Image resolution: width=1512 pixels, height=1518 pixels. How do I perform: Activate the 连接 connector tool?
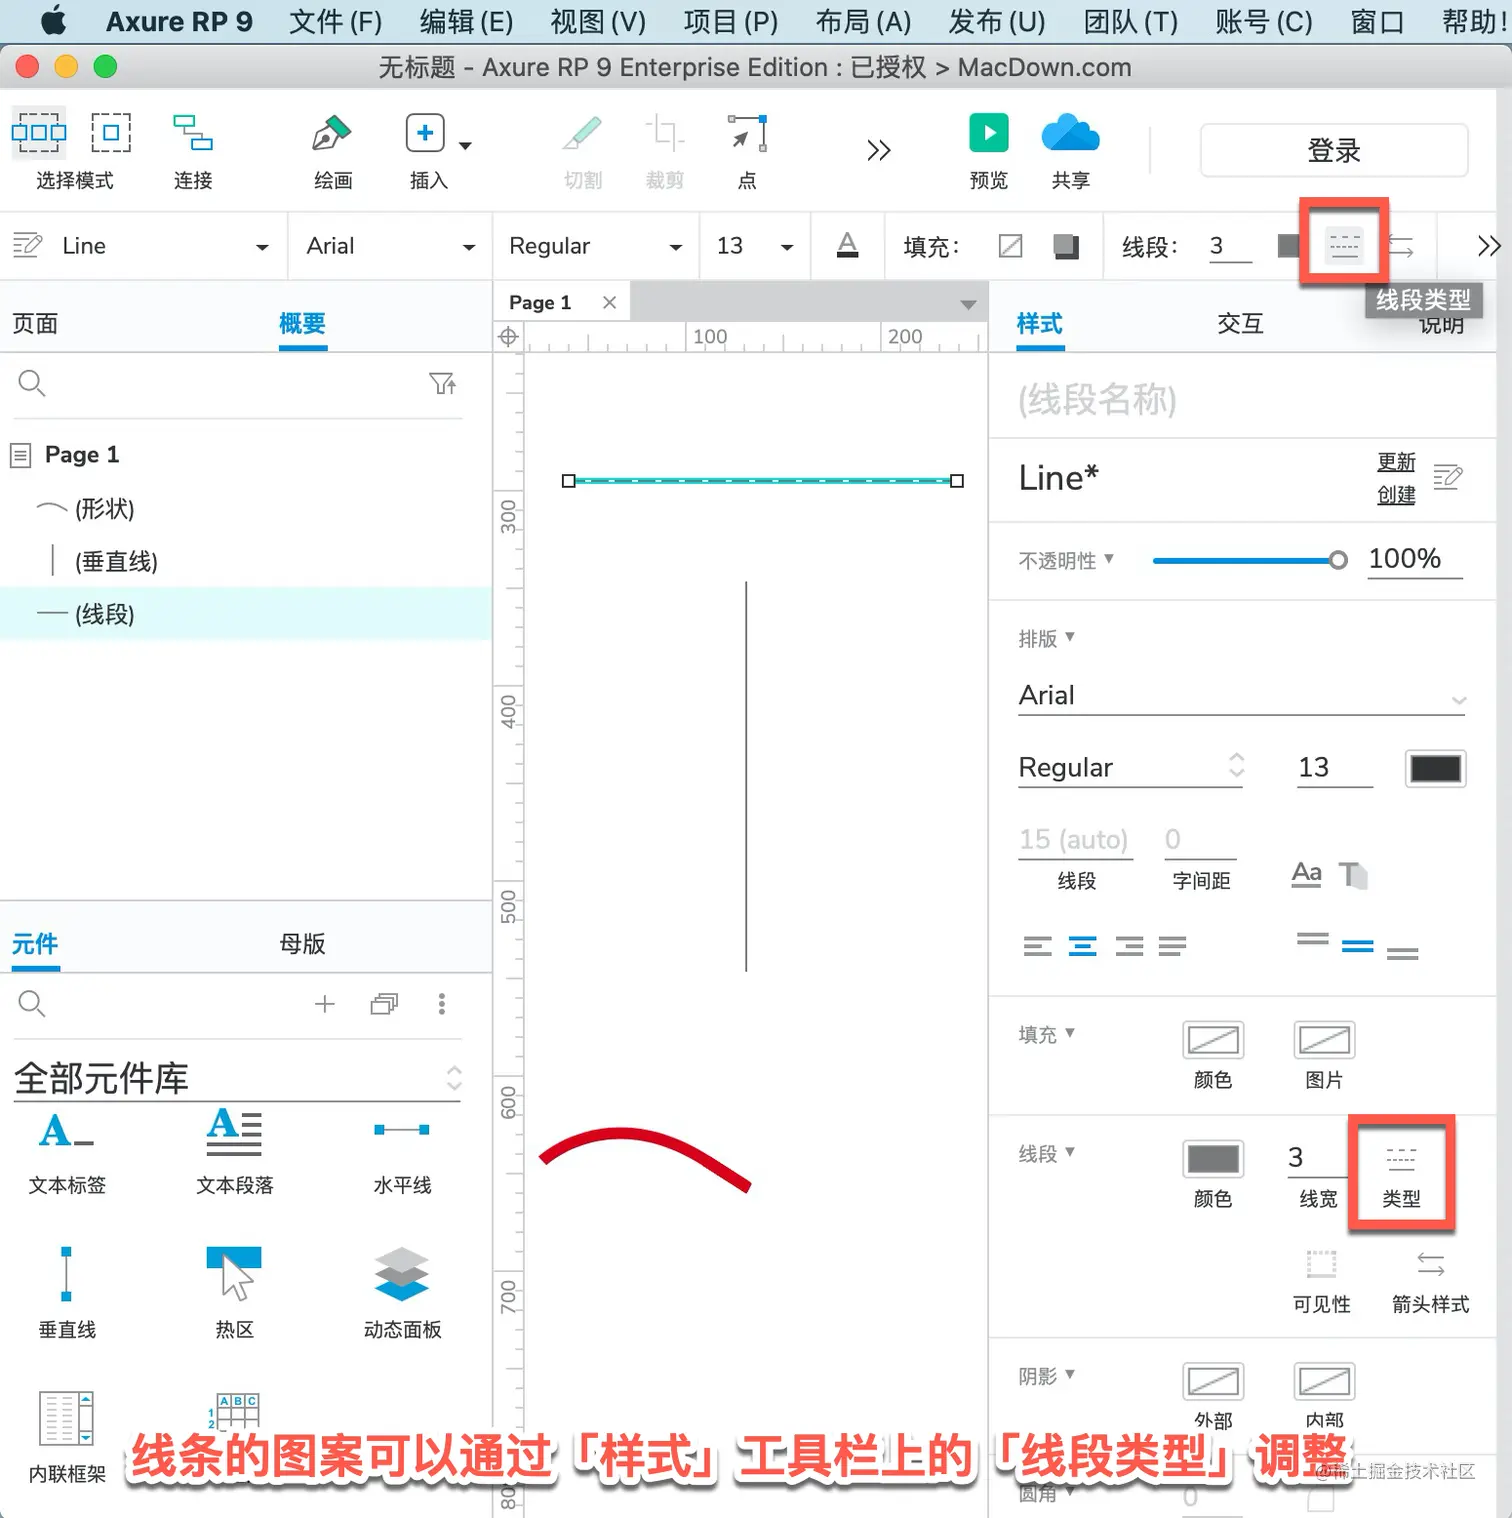pyautogui.click(x=192, y=132)
